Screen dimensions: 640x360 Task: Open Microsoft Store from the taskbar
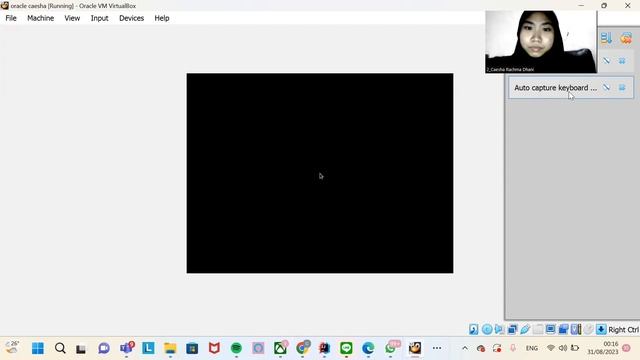(192, 348)
